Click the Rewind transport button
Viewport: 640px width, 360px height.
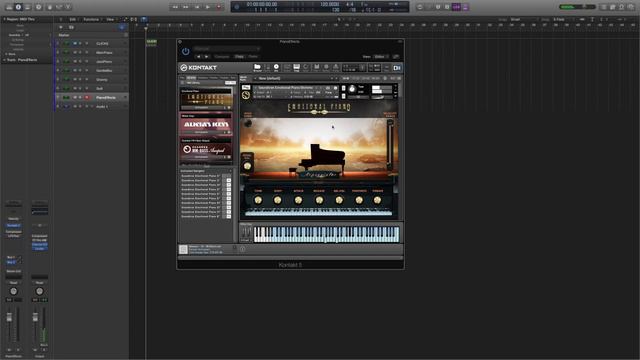(x=175, y=7)
